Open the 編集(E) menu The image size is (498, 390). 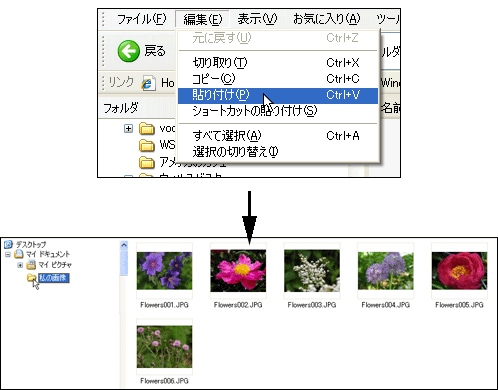[x=202, y=19]
